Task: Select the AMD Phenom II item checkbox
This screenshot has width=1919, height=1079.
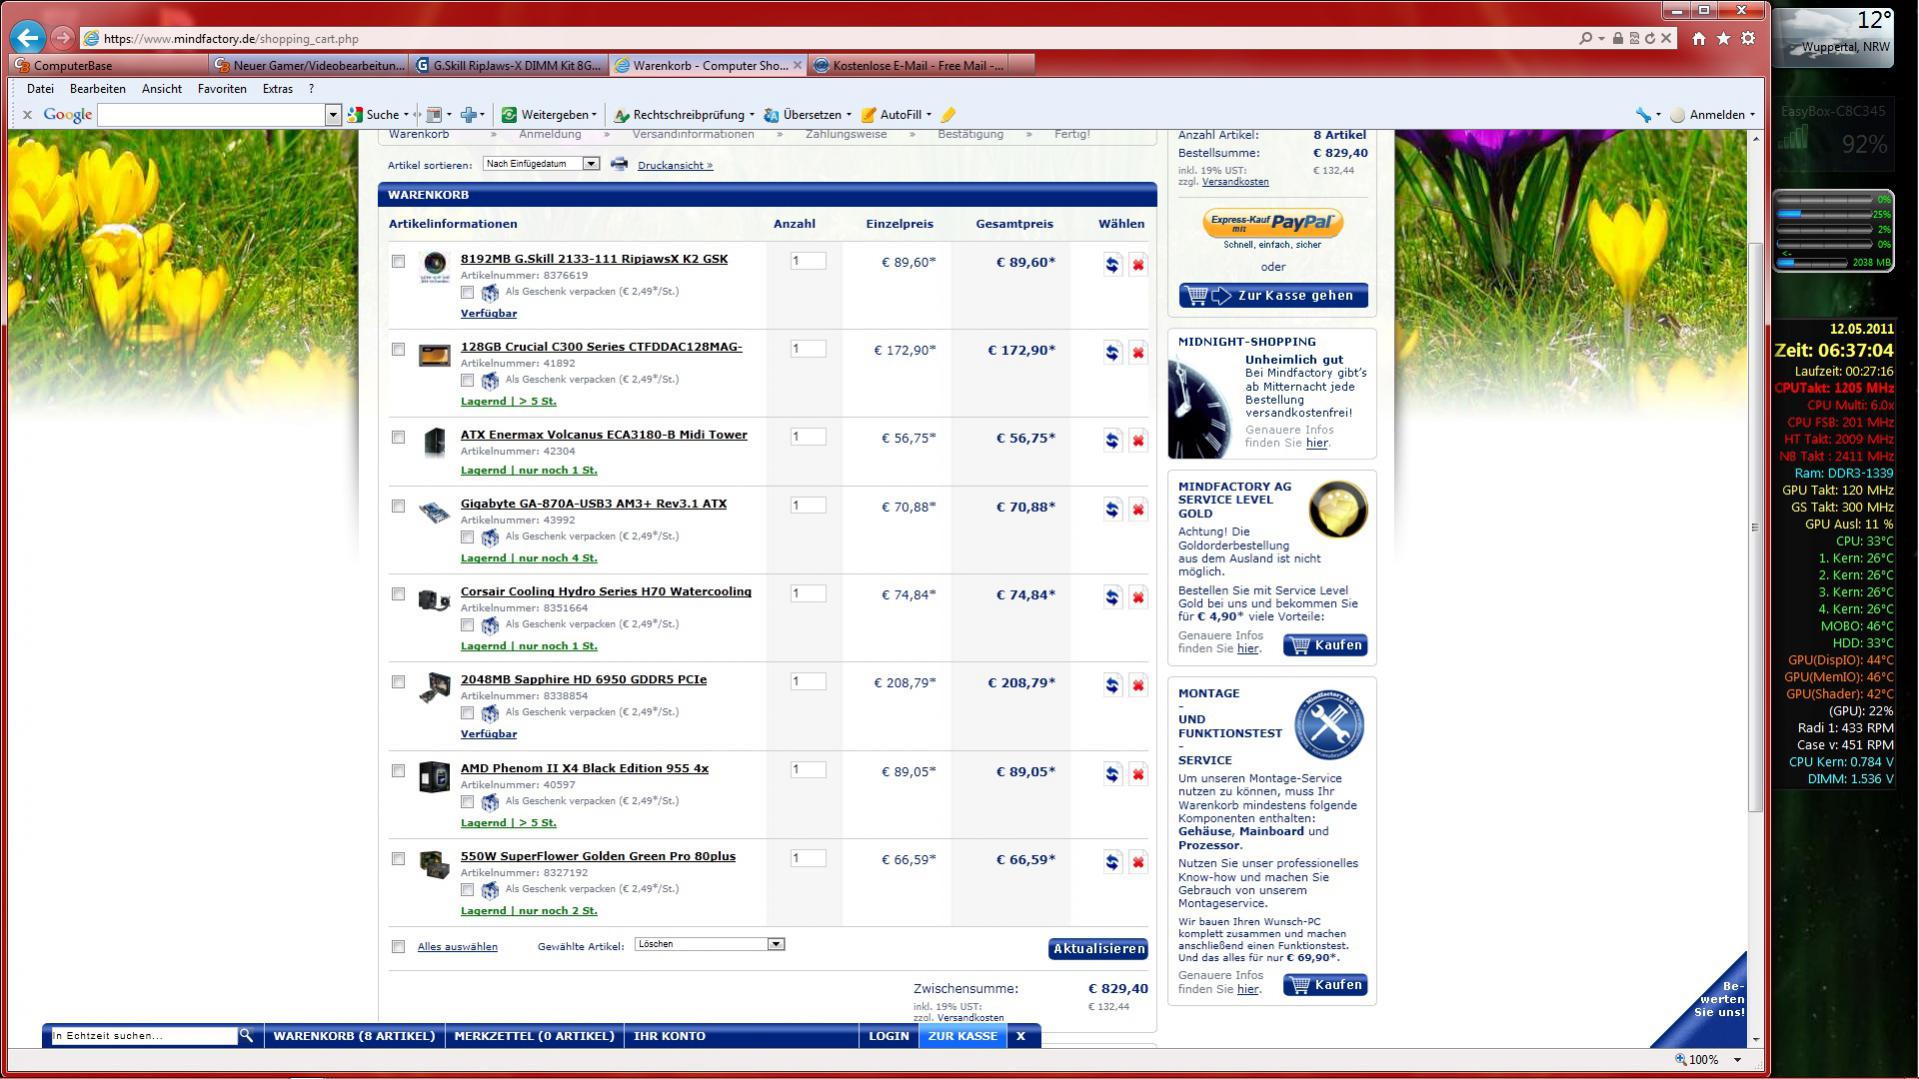Action: 398,771
